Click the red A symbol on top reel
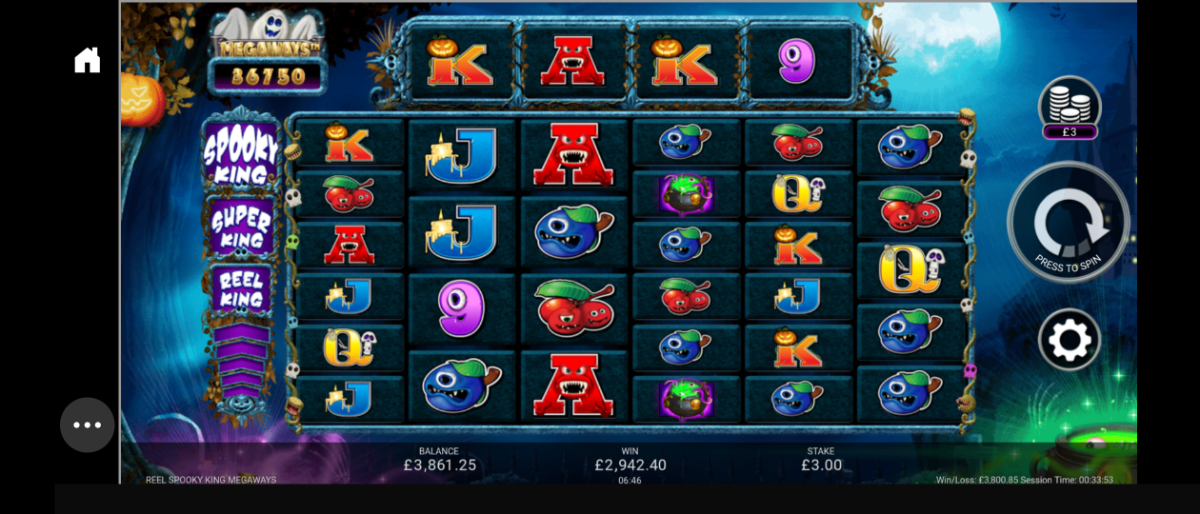Screen dimensions: 1200x514 [573, 62]
